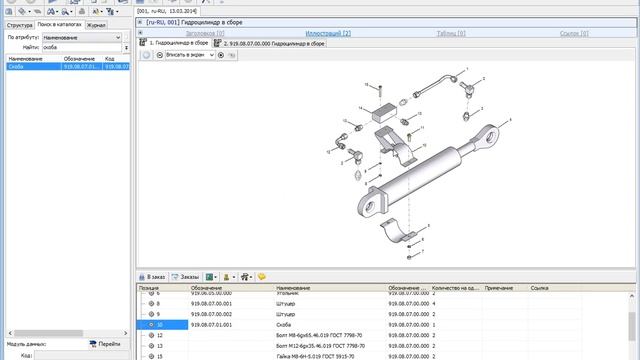640x360 pixels.
Task: Click the 'Наименование' column header in the parts table
Action: (x=331, y=288)
